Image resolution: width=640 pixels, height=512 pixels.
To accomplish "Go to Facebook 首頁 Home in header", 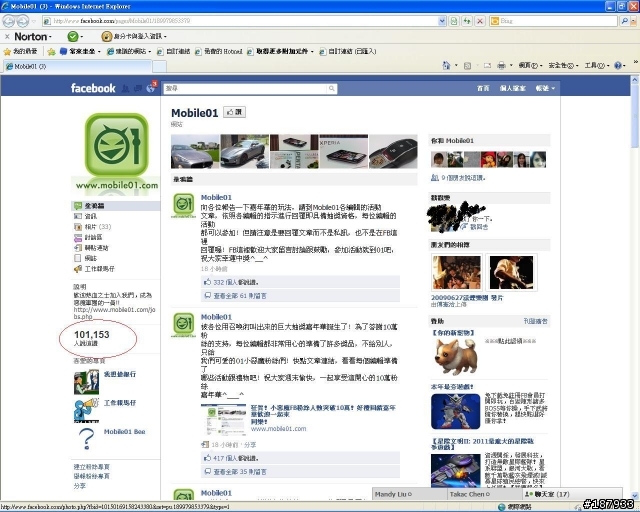I will coord(483,88).
